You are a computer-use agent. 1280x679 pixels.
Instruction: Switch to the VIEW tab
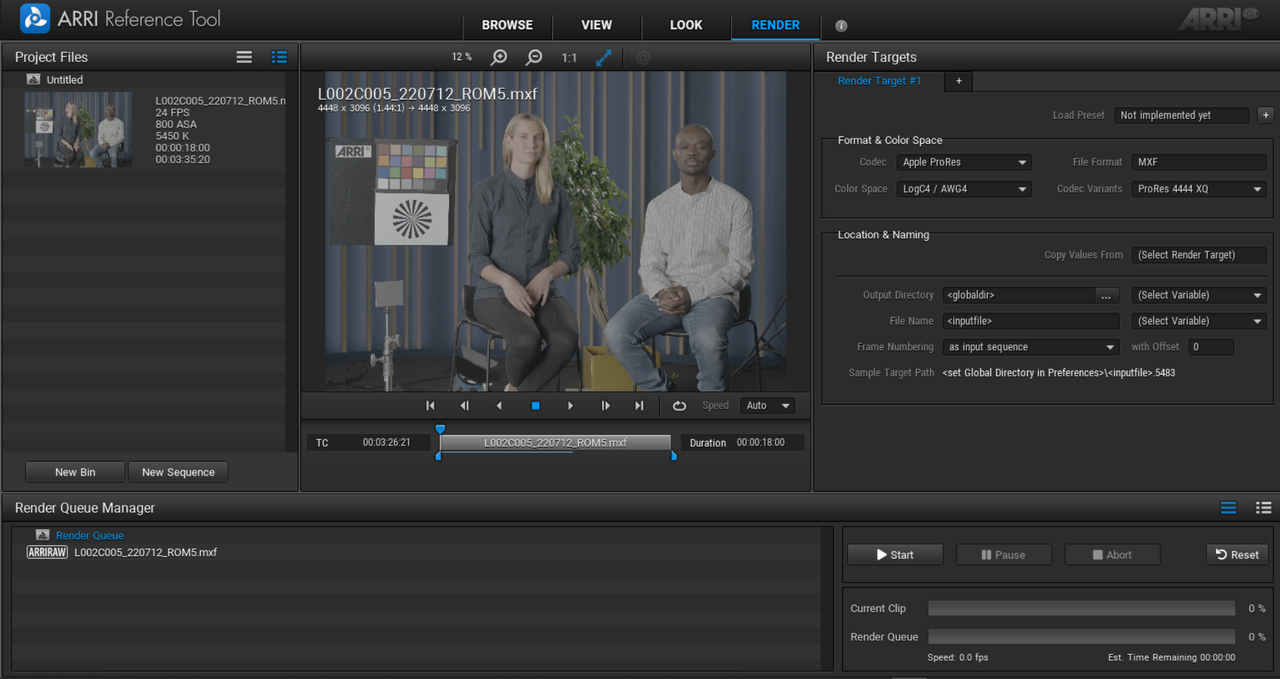click(x=597, y=25)
